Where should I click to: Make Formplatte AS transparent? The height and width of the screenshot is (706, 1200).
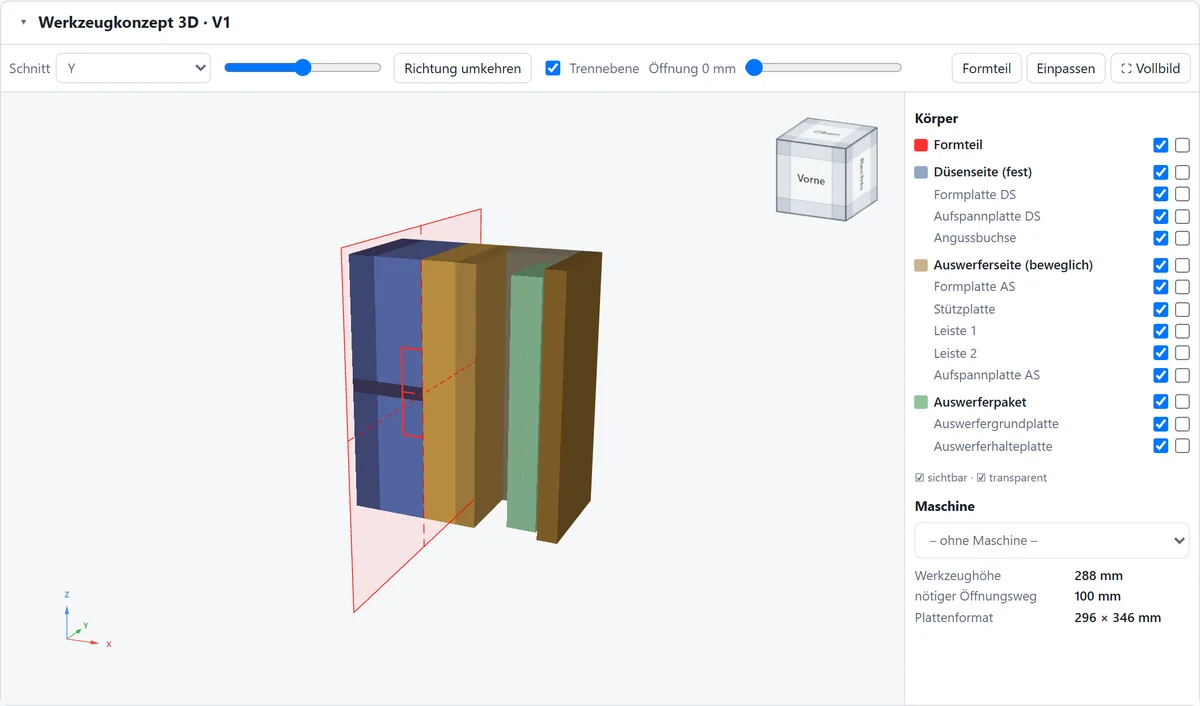coord(1182,287)
